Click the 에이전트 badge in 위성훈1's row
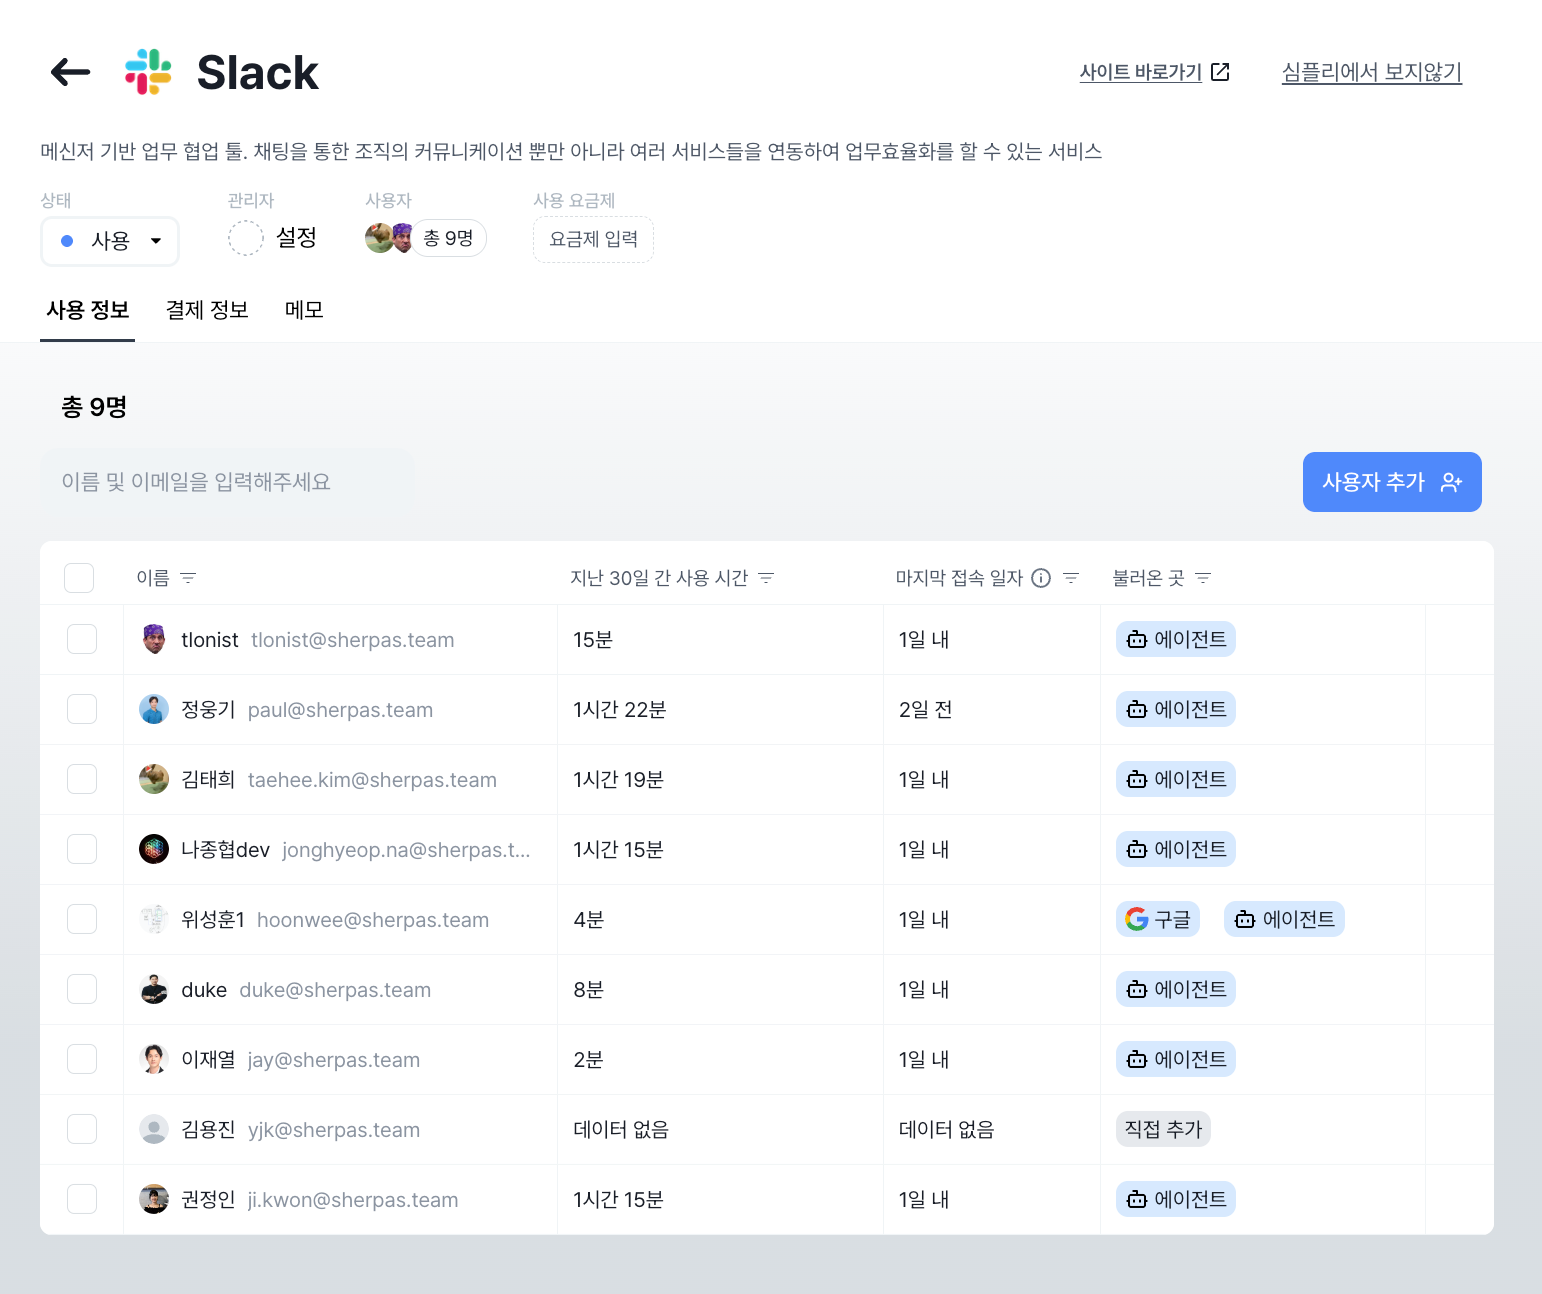Viewport: 1542px width, 1294px height. tap(1284, 919)
